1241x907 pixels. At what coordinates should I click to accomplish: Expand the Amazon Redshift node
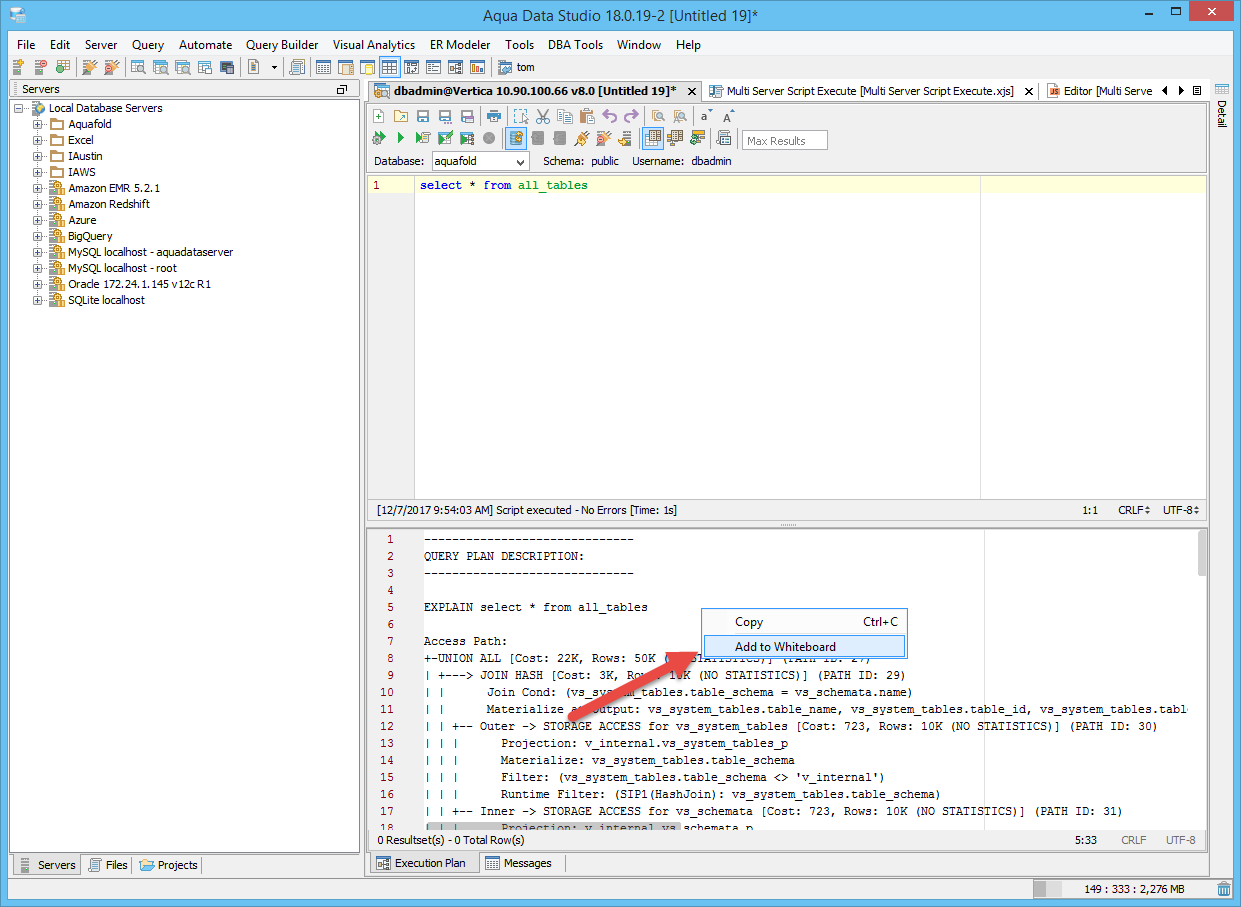pyautogui.click(x=38, y=204)
